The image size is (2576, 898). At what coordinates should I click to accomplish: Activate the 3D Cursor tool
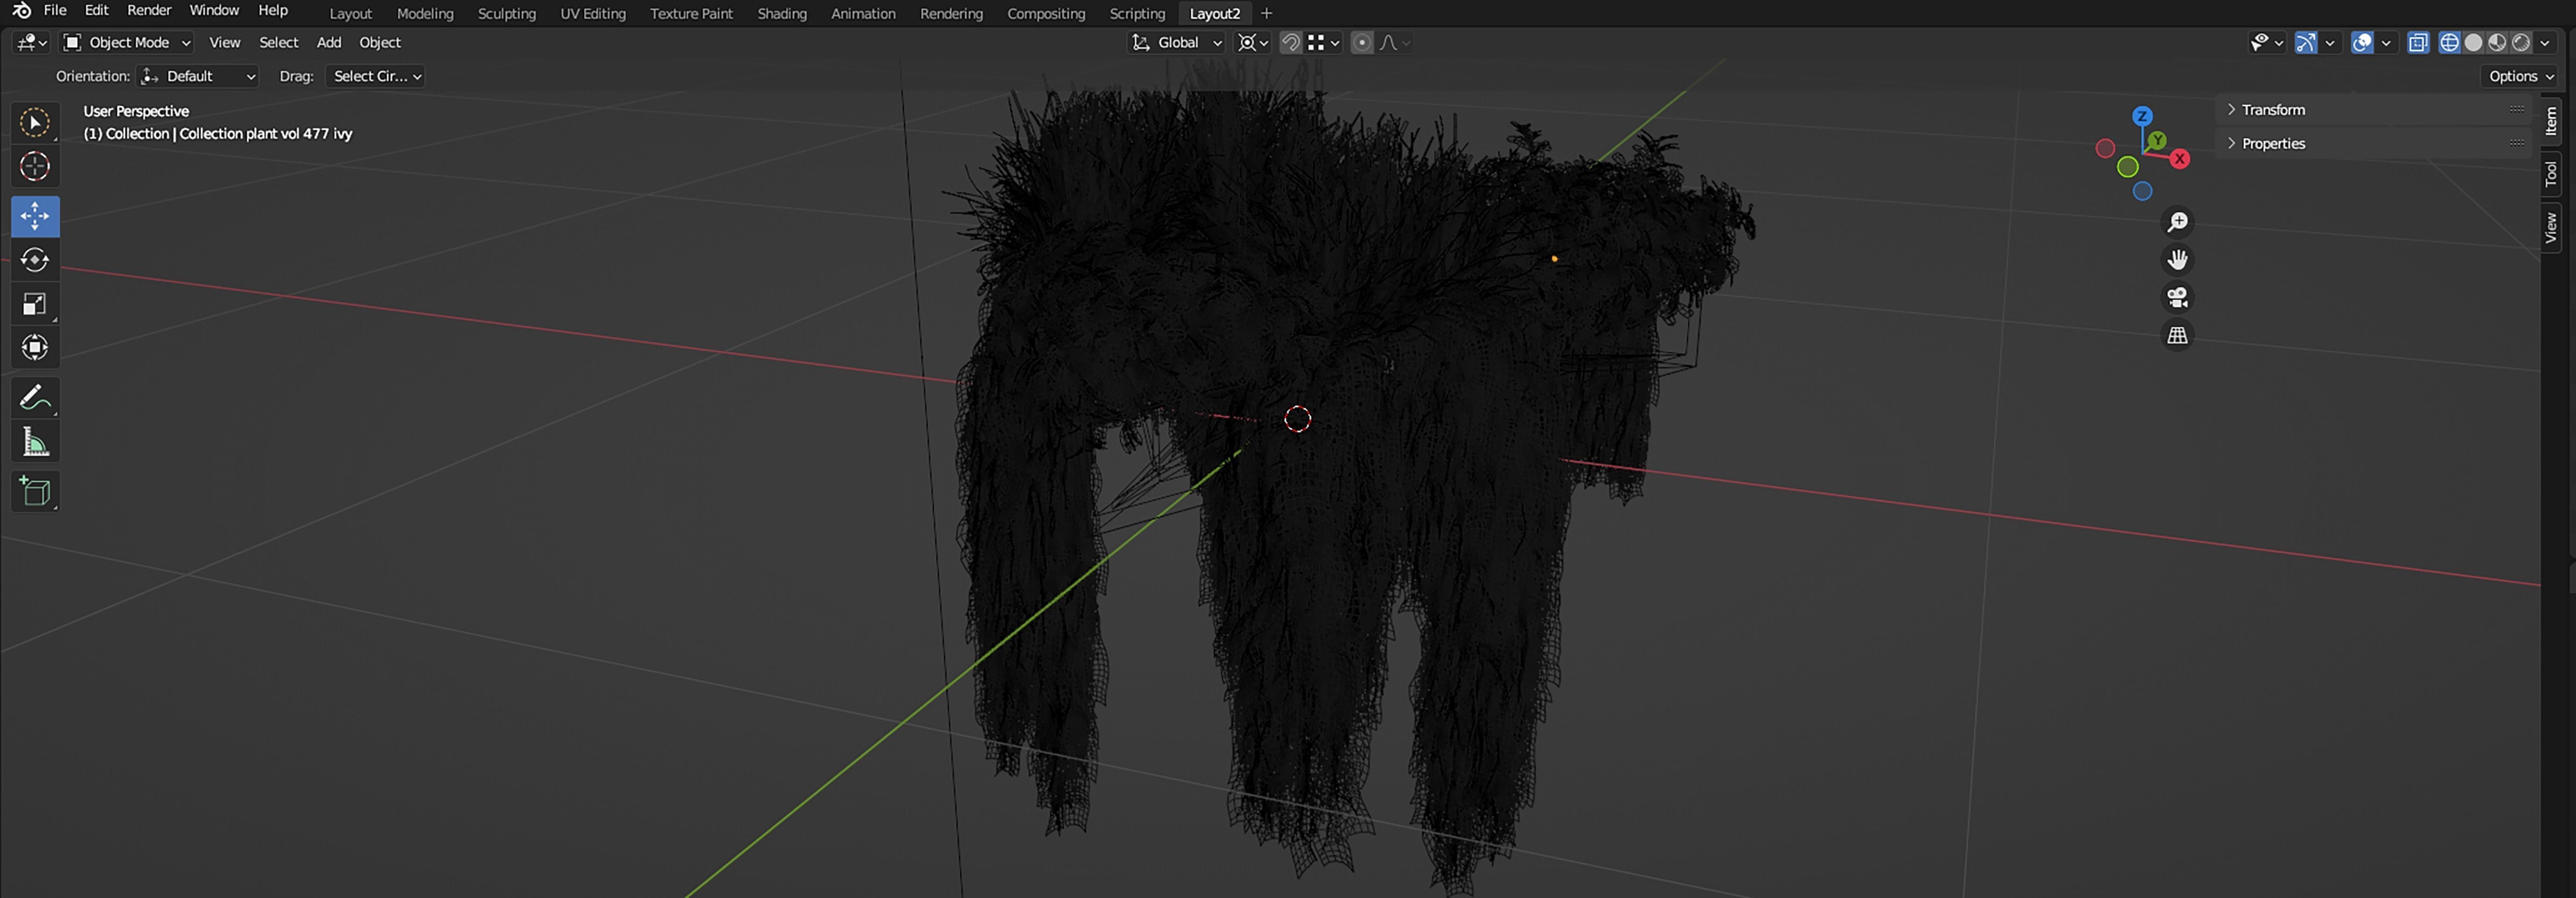click(x=35, y=167)
